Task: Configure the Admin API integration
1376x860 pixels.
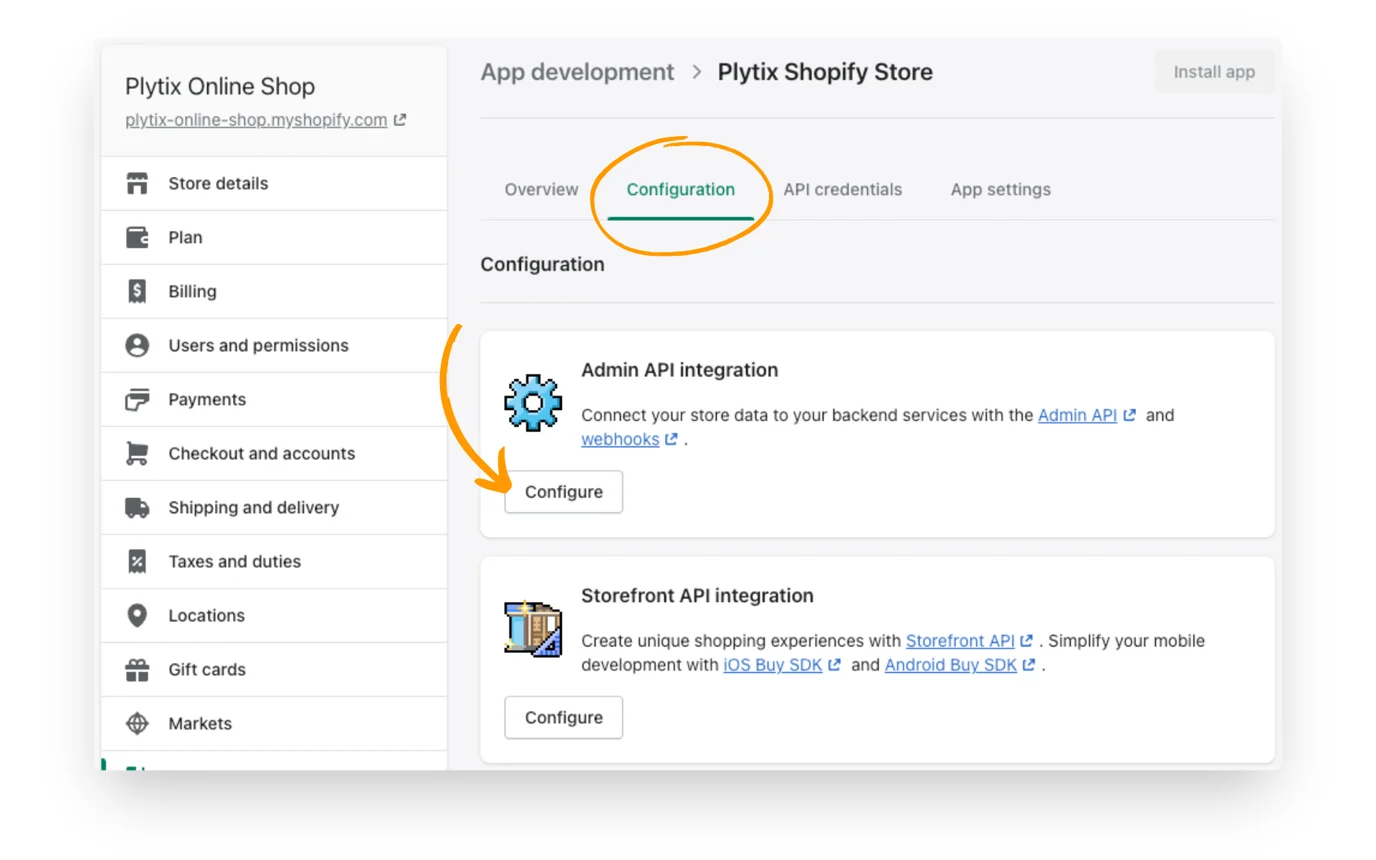Action: [x=563, y=491]
